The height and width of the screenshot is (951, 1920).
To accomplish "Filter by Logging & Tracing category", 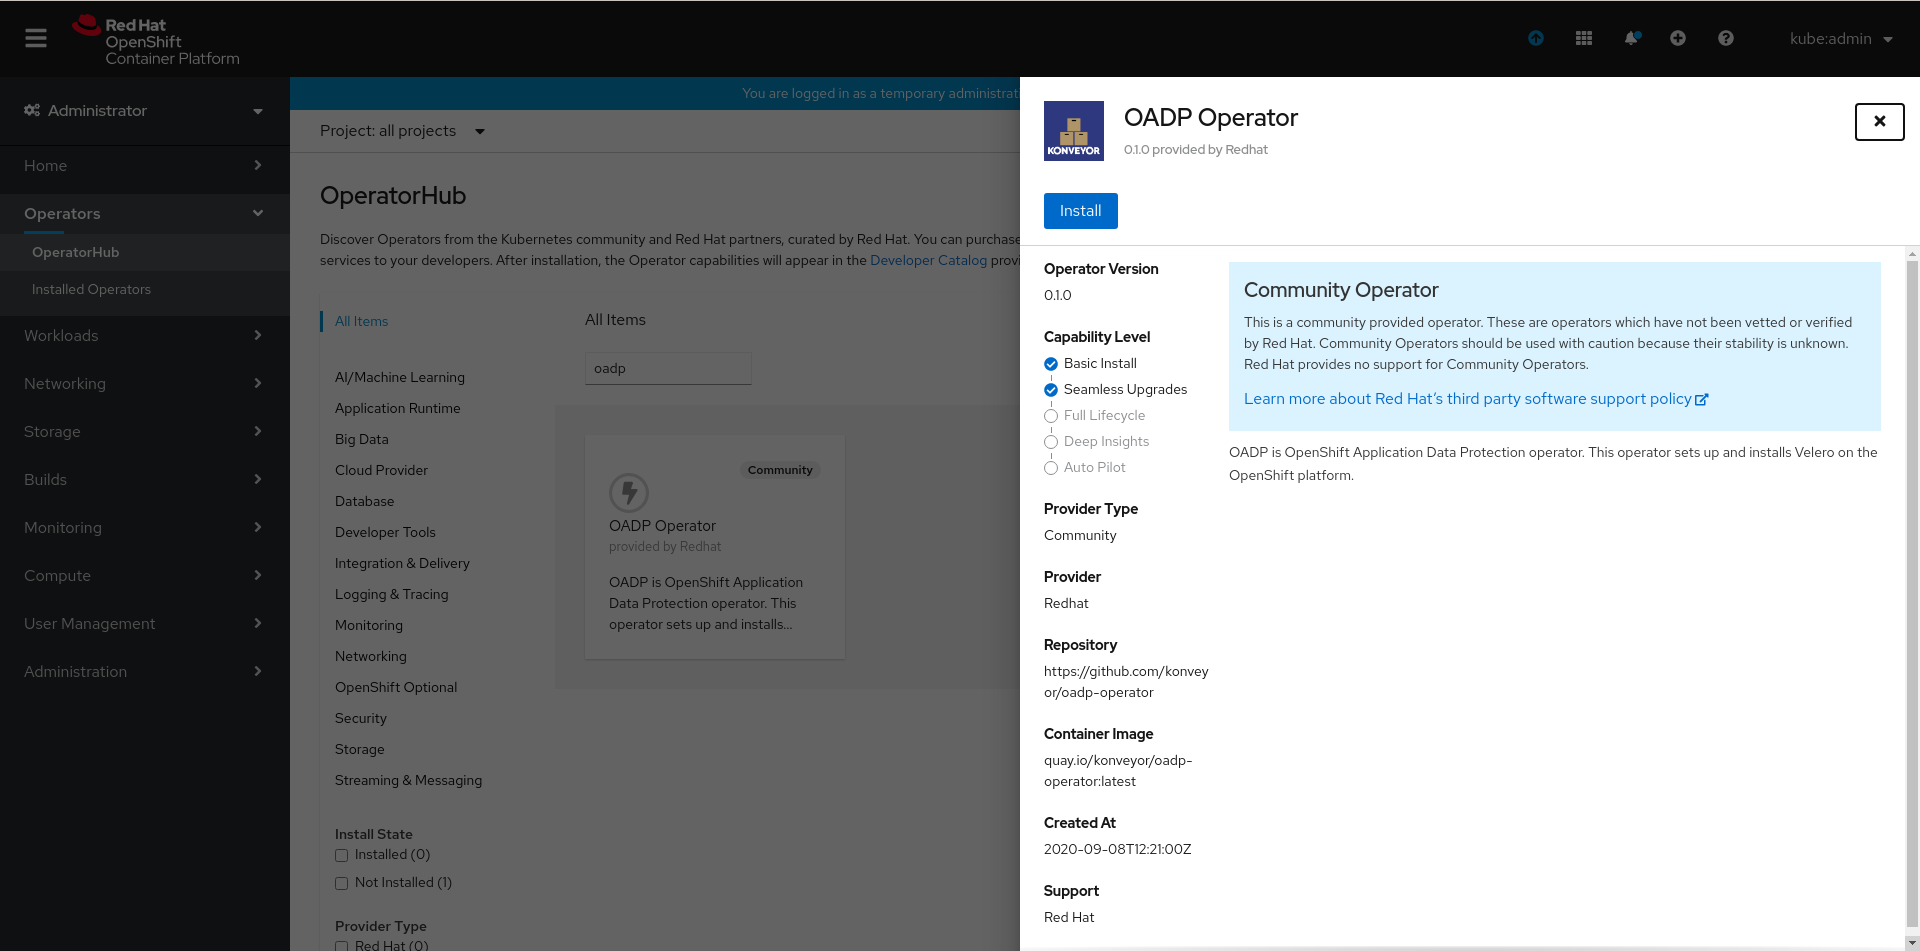I will point(392,594).
